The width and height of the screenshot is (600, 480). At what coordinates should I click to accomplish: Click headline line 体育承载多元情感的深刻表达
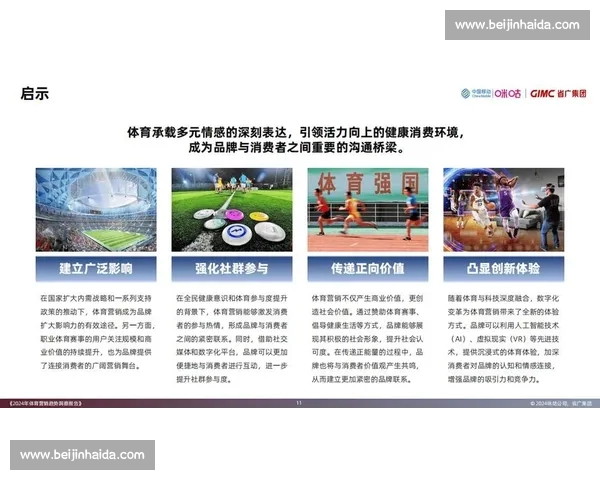(x=296, y=132)
